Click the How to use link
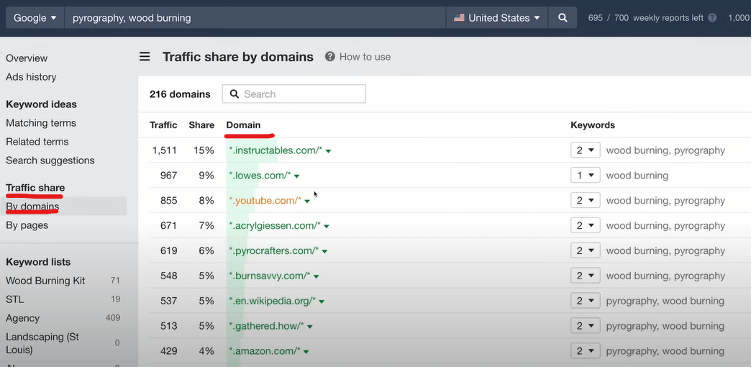 pos(365,57)
